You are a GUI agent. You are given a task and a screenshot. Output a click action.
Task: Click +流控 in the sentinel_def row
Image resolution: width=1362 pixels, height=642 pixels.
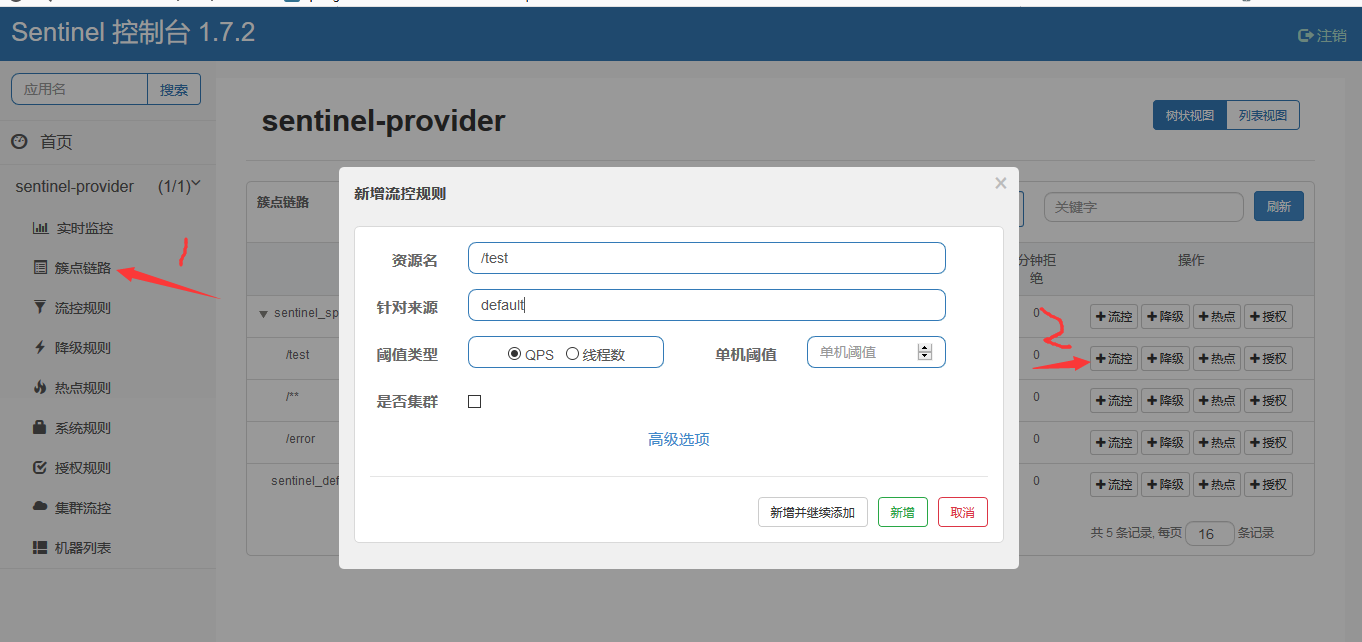coord(1114,485)
